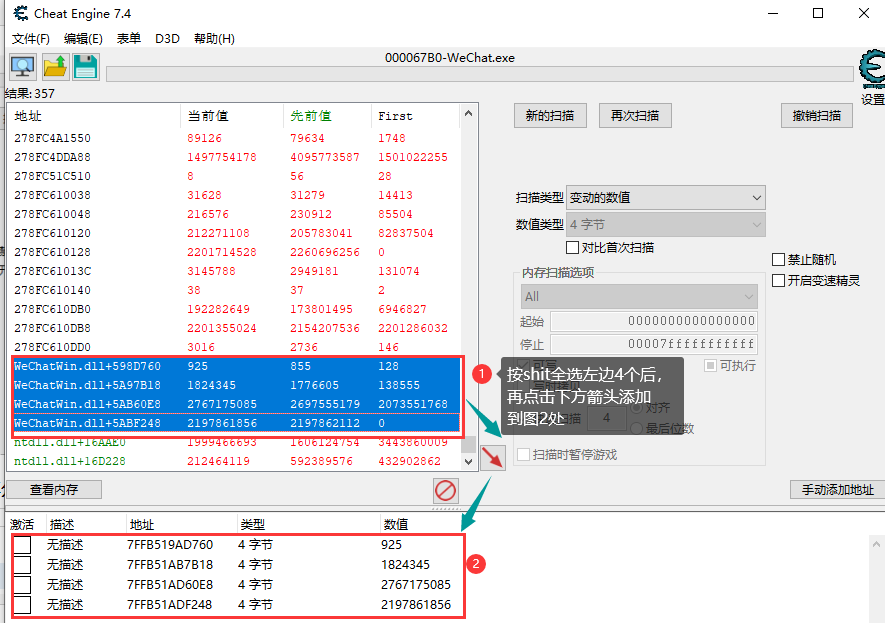
Task: Click the 当前值 column header
Action: [232, 116]
